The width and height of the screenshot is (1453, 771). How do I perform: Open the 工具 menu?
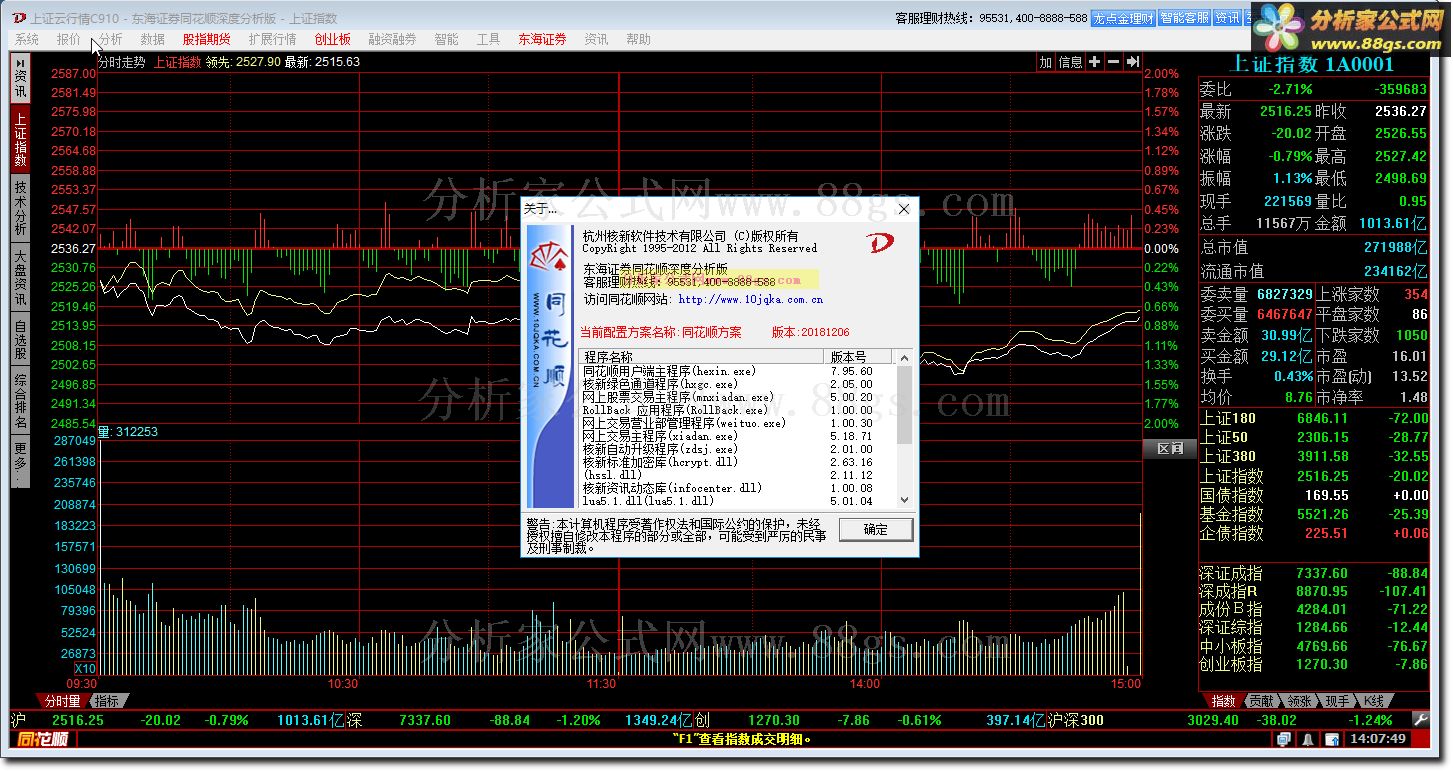(489, 39)
